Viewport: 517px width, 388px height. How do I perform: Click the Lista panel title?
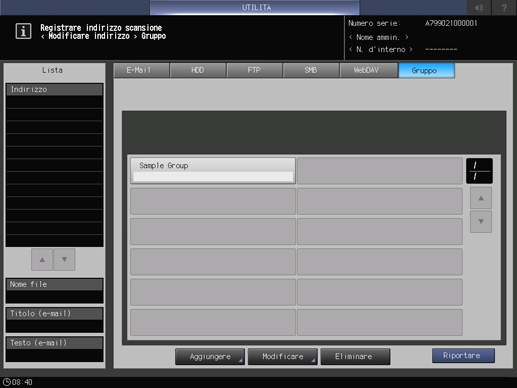point(52,70)
